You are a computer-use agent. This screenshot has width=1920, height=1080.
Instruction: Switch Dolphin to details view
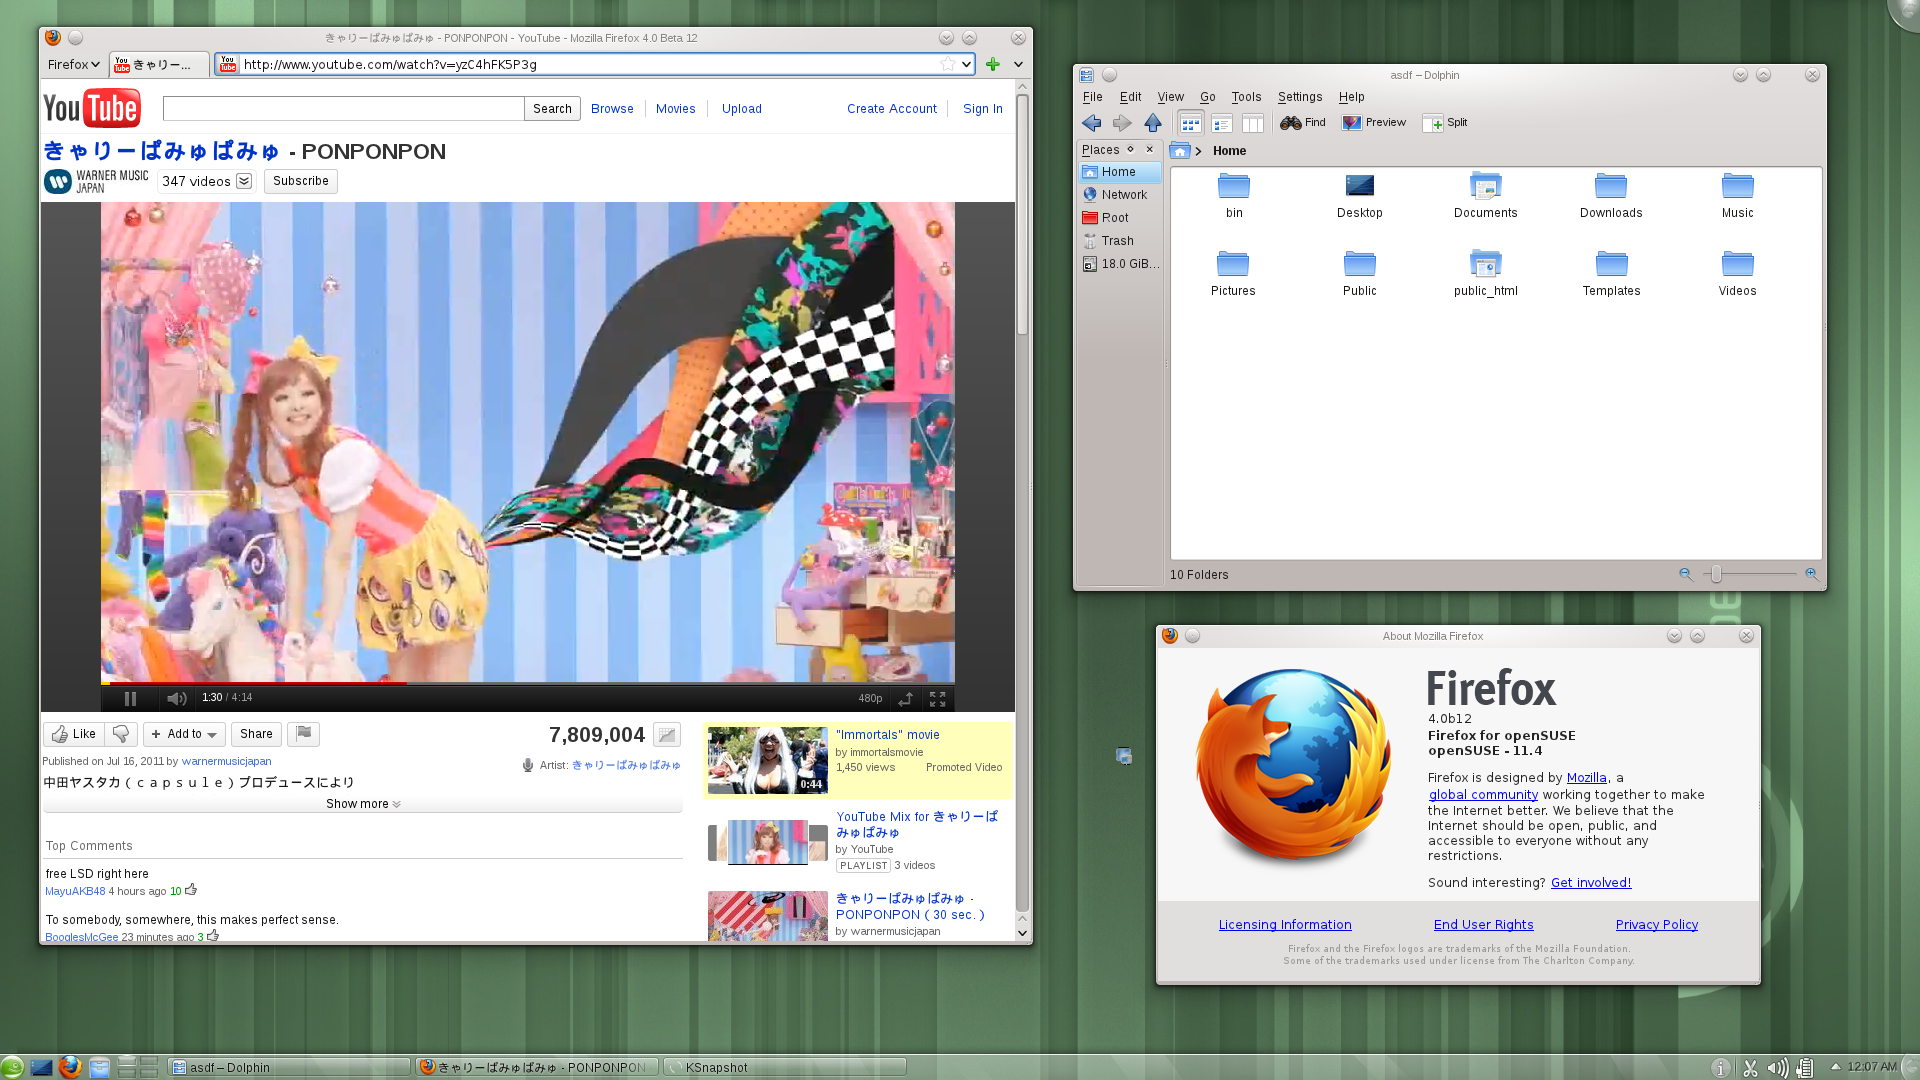click(x=1221, y=123)
